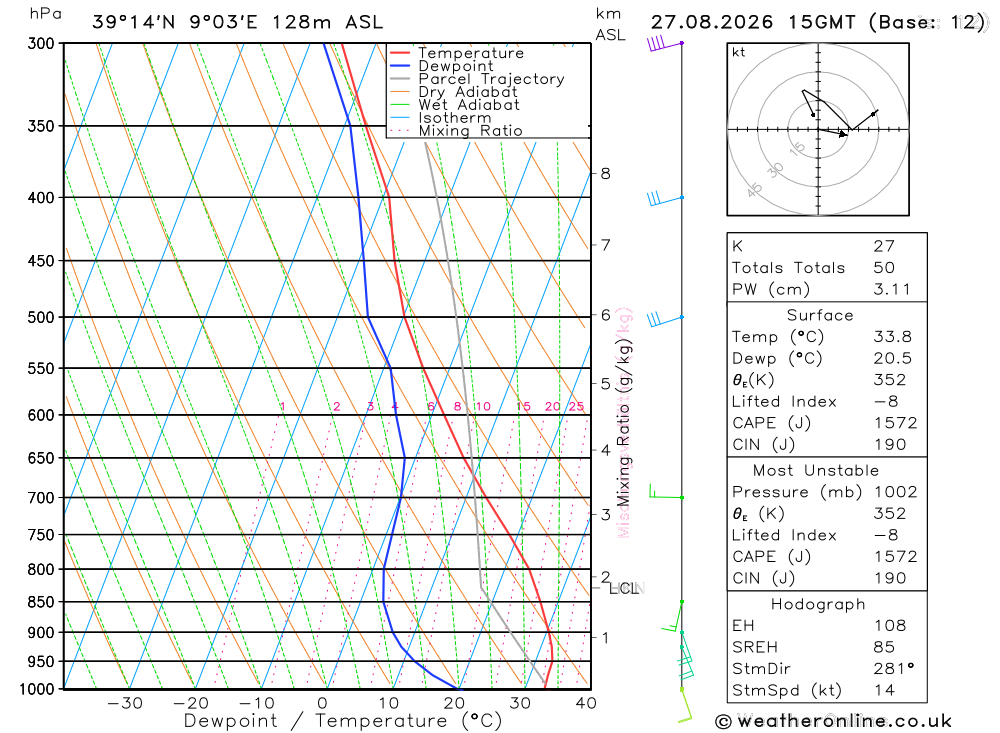Click the K index value 27
1000x733 pixels.
[x=884, y=246]
